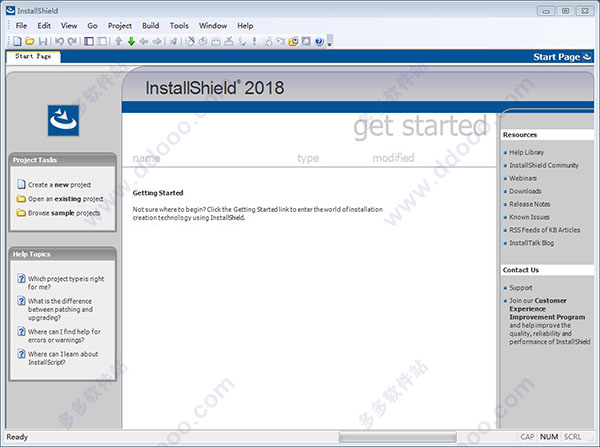Open the Project menu
The image size is (600, 447).
[x=120, y=26]
